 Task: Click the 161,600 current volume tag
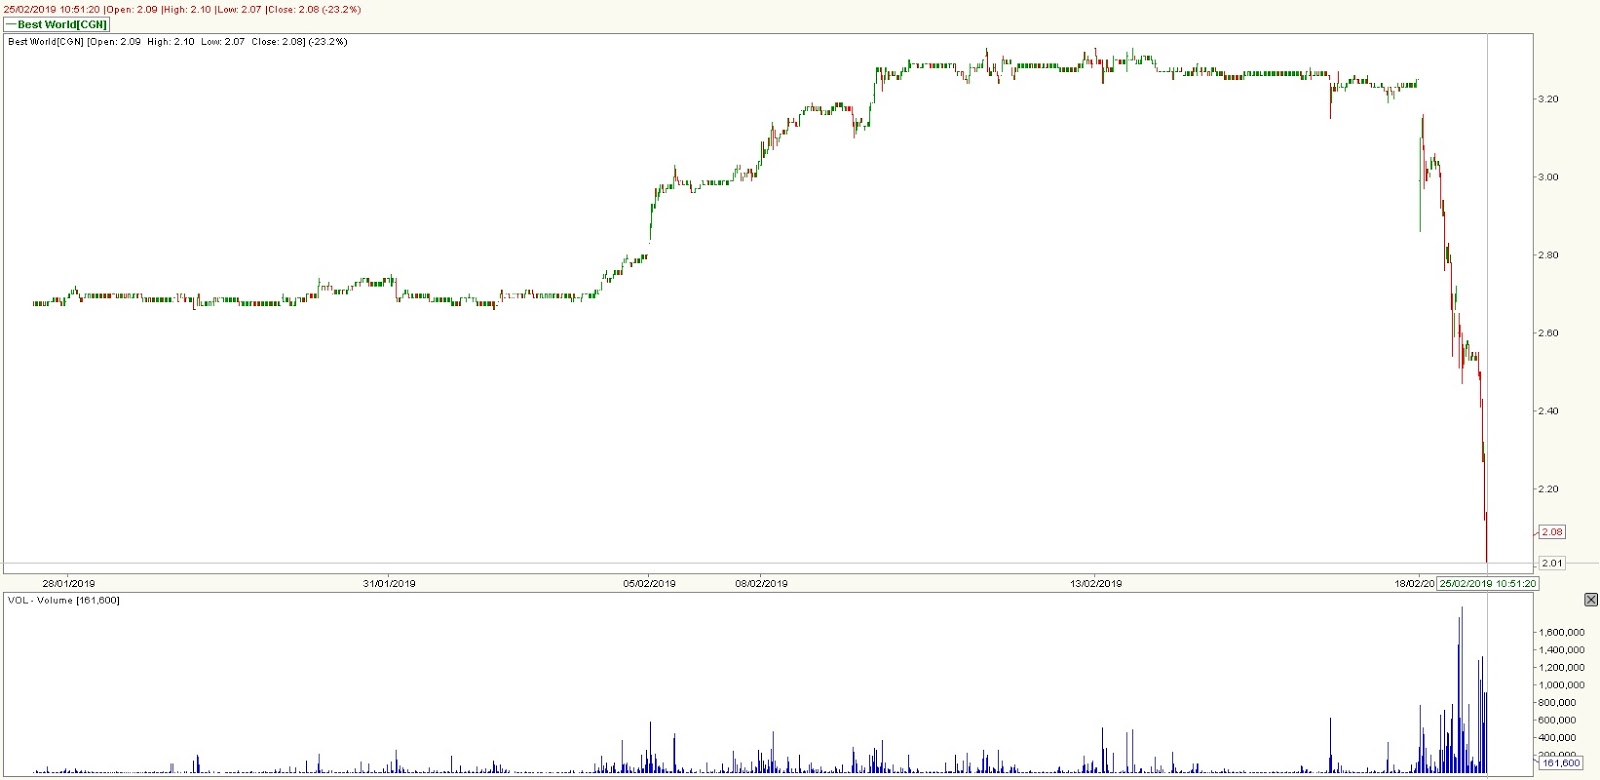1561,763
